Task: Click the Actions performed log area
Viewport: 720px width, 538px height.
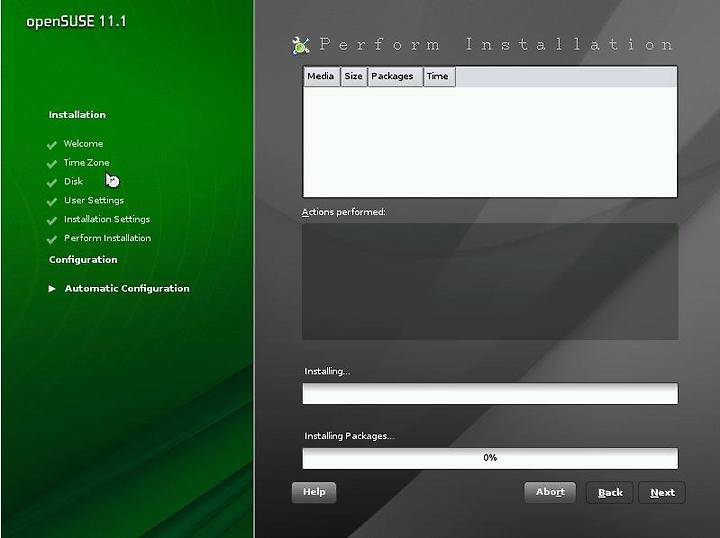Action: pos(490,281)
